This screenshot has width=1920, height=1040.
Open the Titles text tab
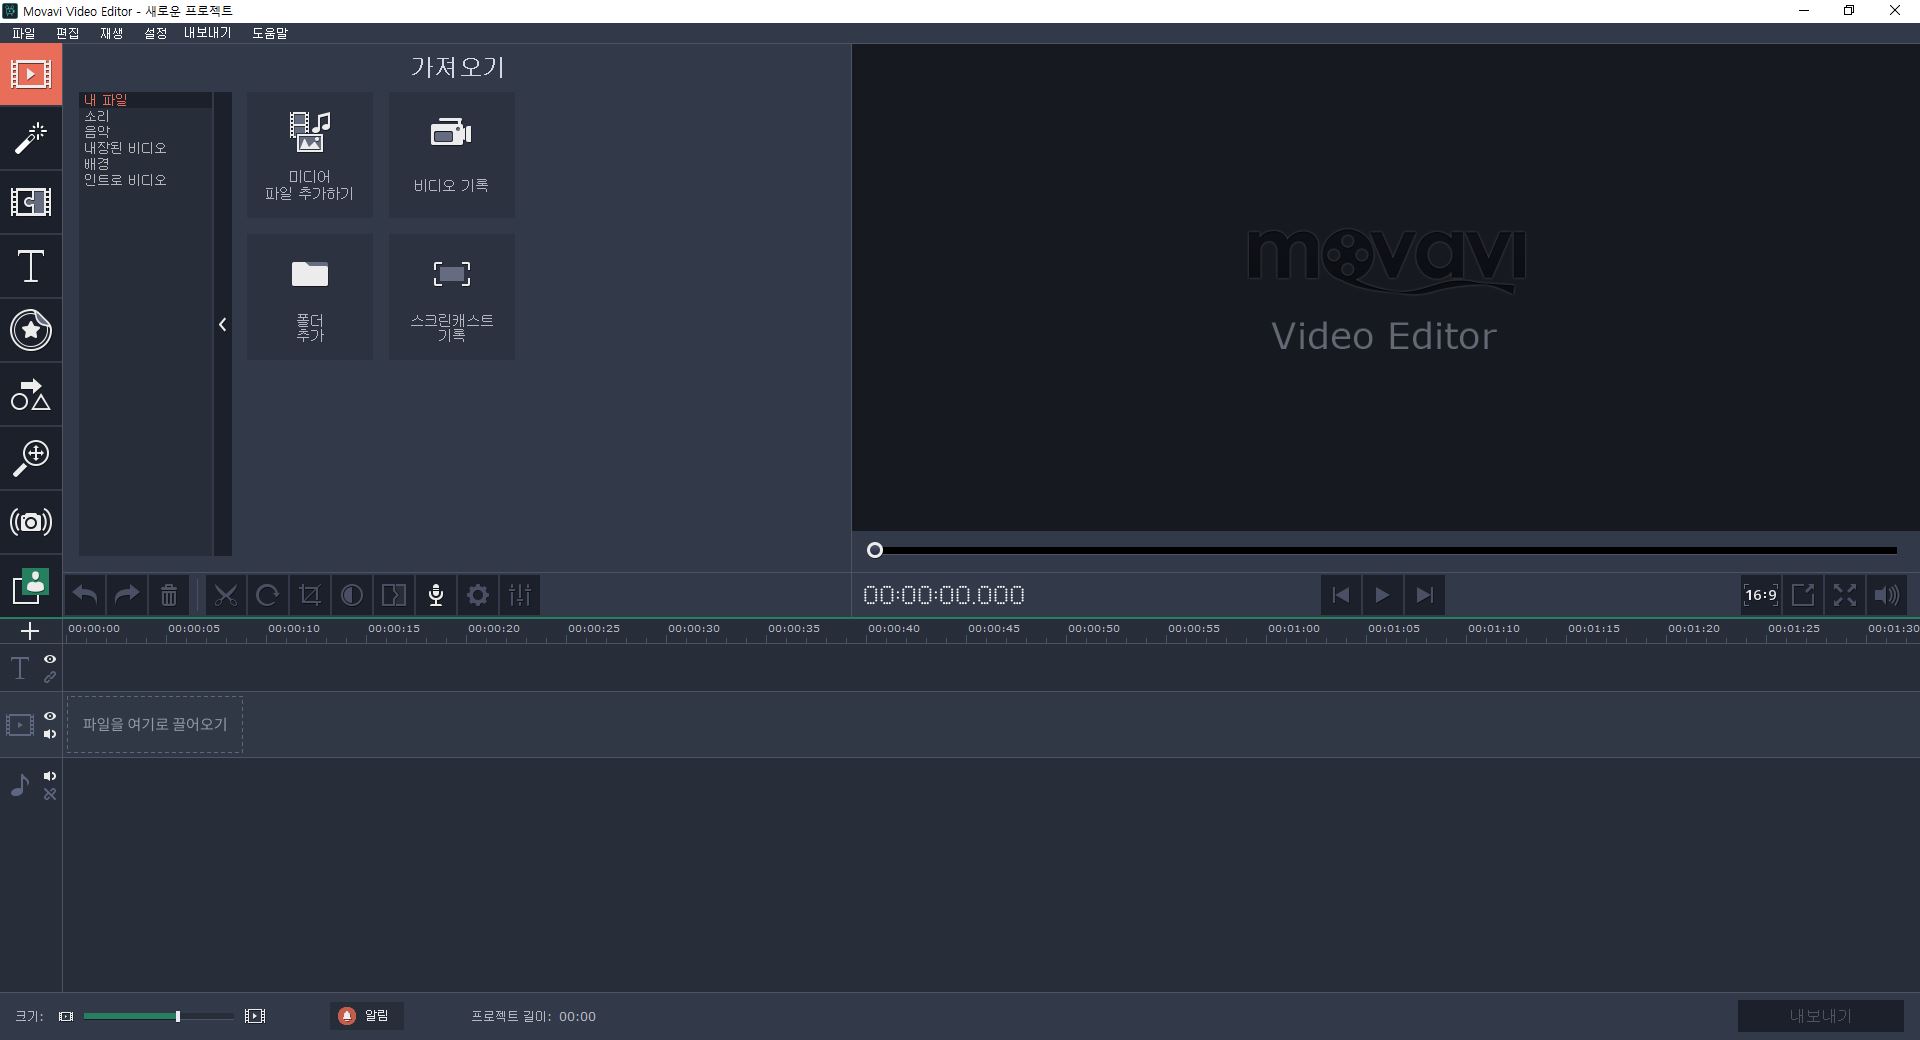point(31,266)
